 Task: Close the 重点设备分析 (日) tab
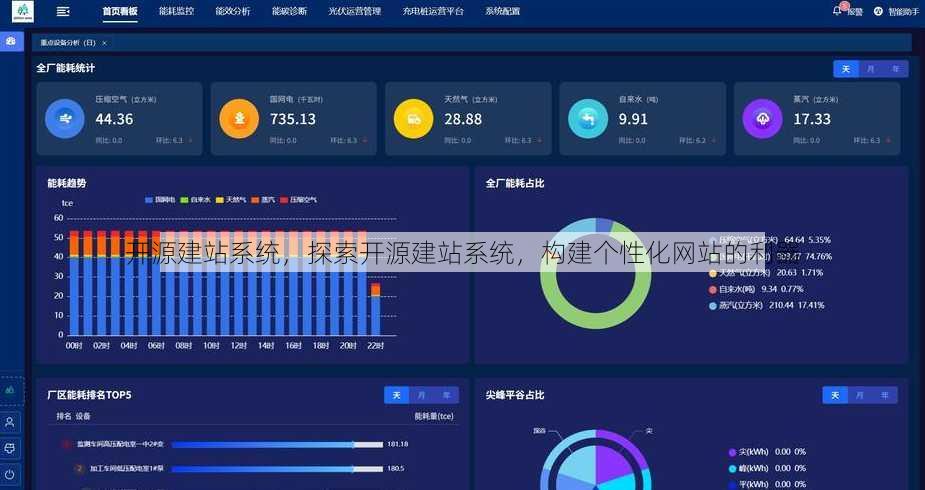[104, 43]
